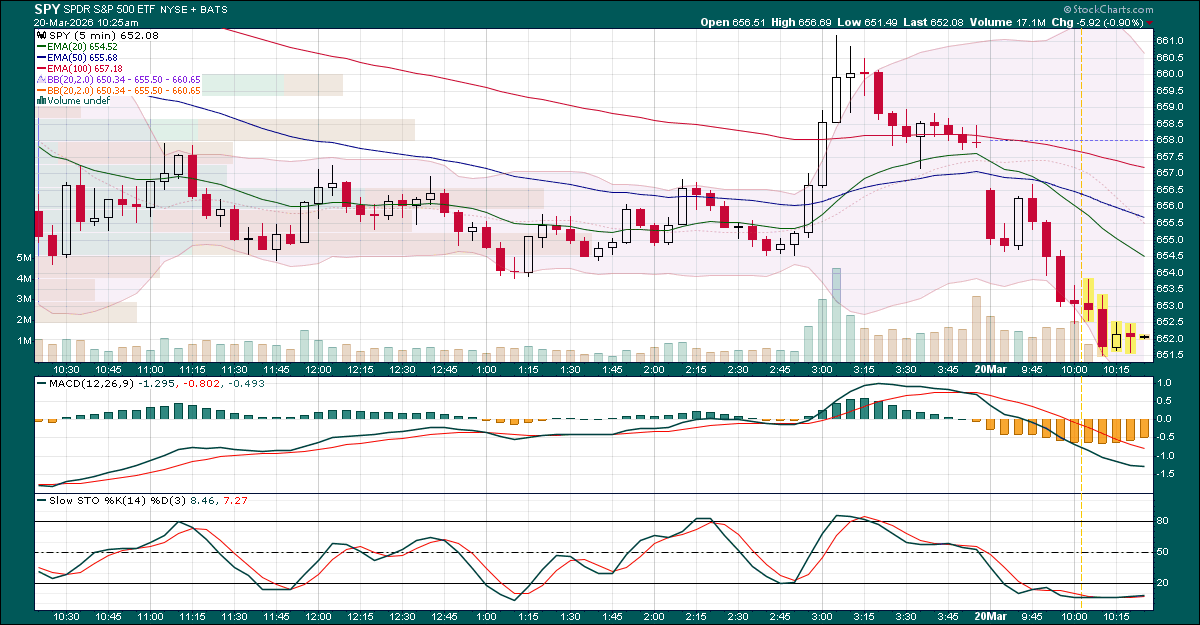Click the EMA(20) 654.52 legend text
Screen dimensions: 1200x625
coord(82,47)
